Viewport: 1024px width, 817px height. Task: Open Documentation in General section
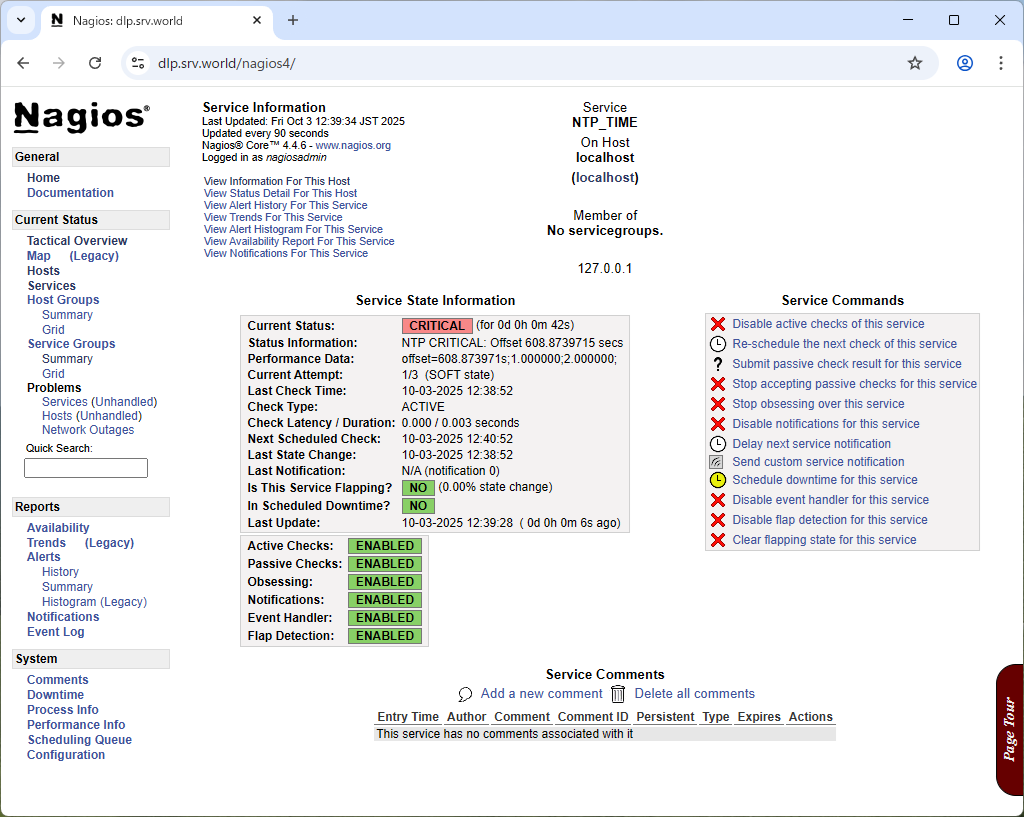pos(71,193)
